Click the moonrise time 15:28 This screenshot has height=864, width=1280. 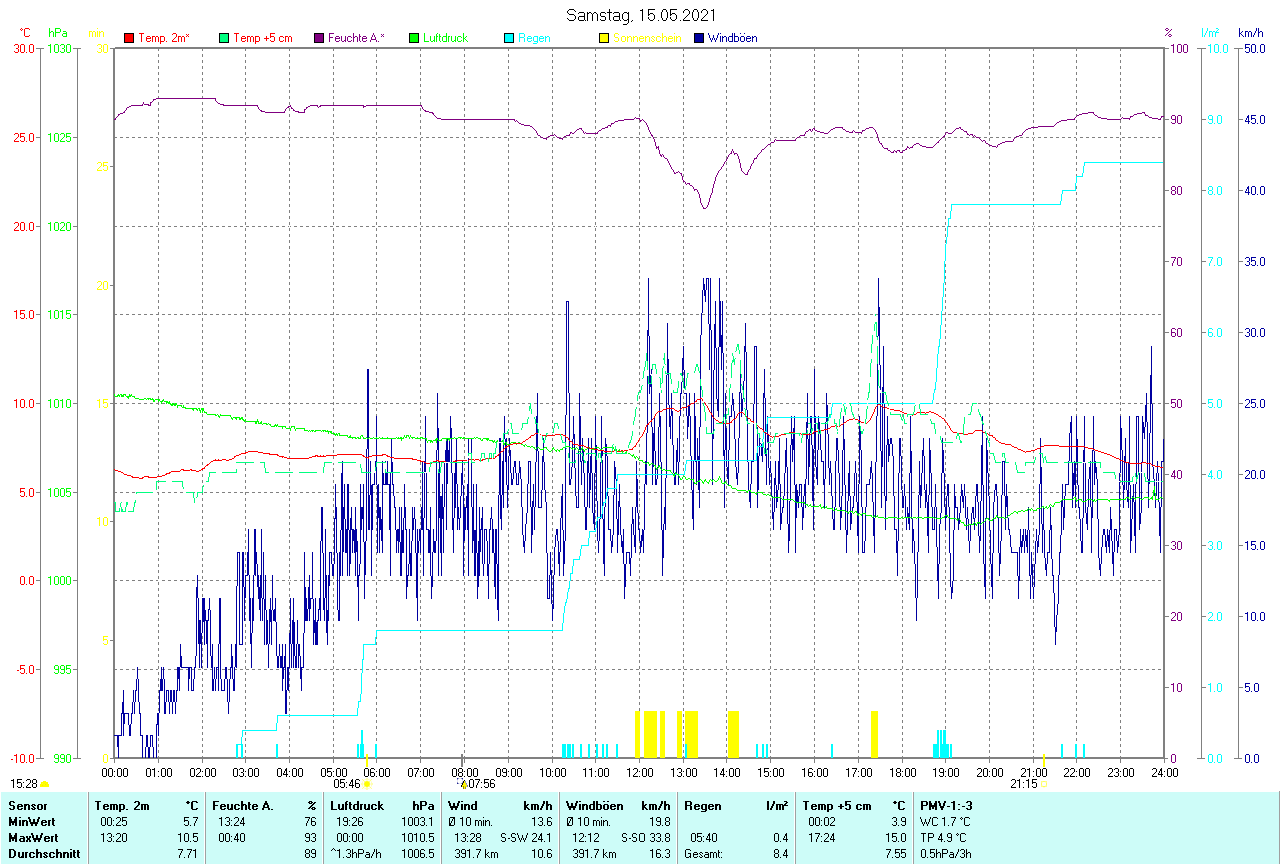[25, 784]
